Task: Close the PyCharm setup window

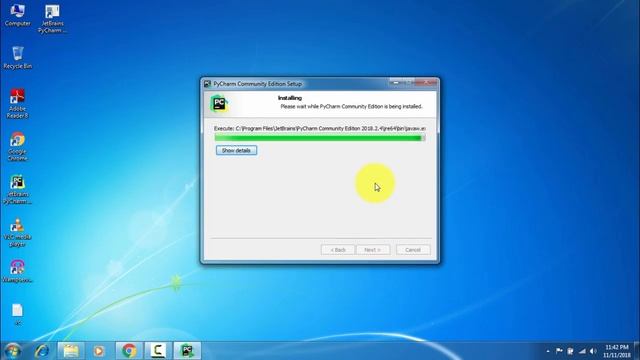Action: coord(427,82)
